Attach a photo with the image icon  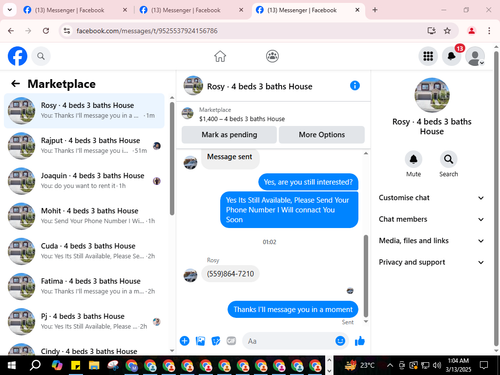pos(200,341)
